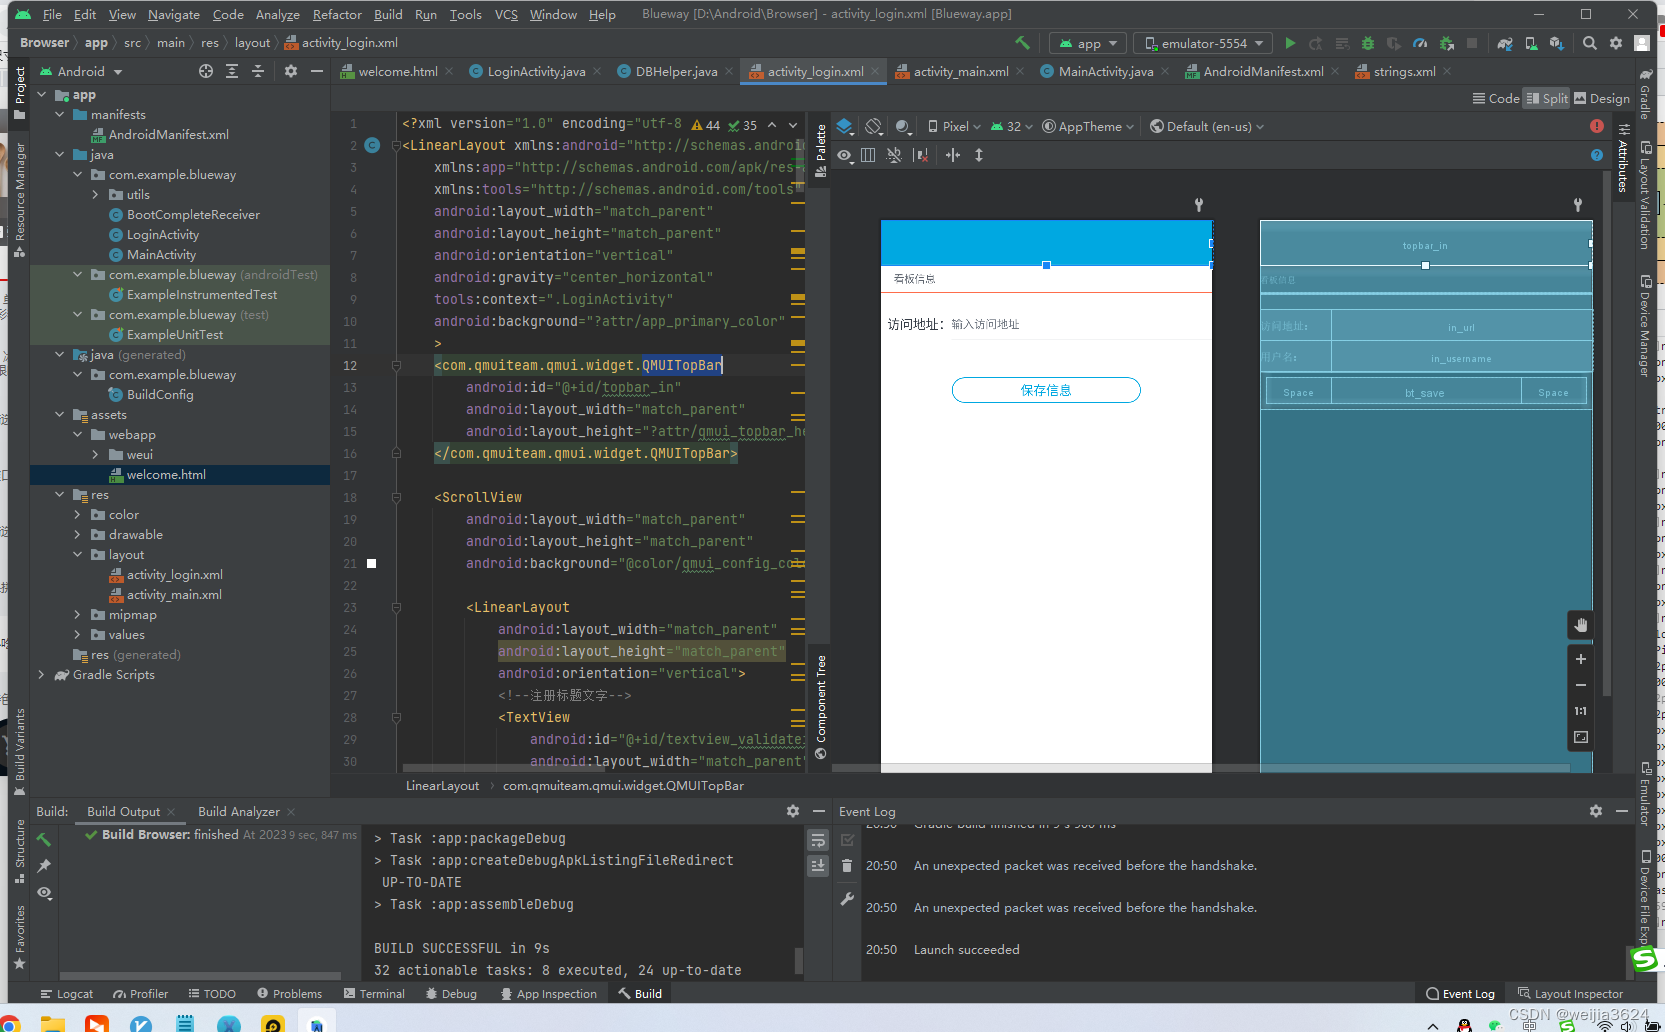1665x1032 pixels.
Task: Open the API 32 version dropdown
Action: click(1012, 126)
